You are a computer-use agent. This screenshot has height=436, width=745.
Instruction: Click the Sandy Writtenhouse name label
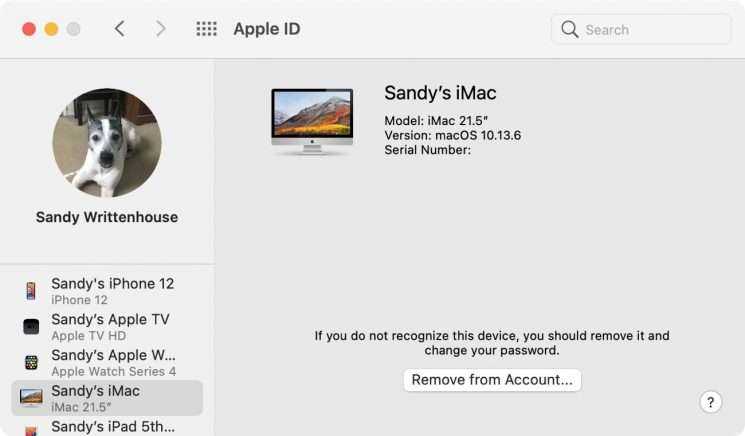[107, 217]
